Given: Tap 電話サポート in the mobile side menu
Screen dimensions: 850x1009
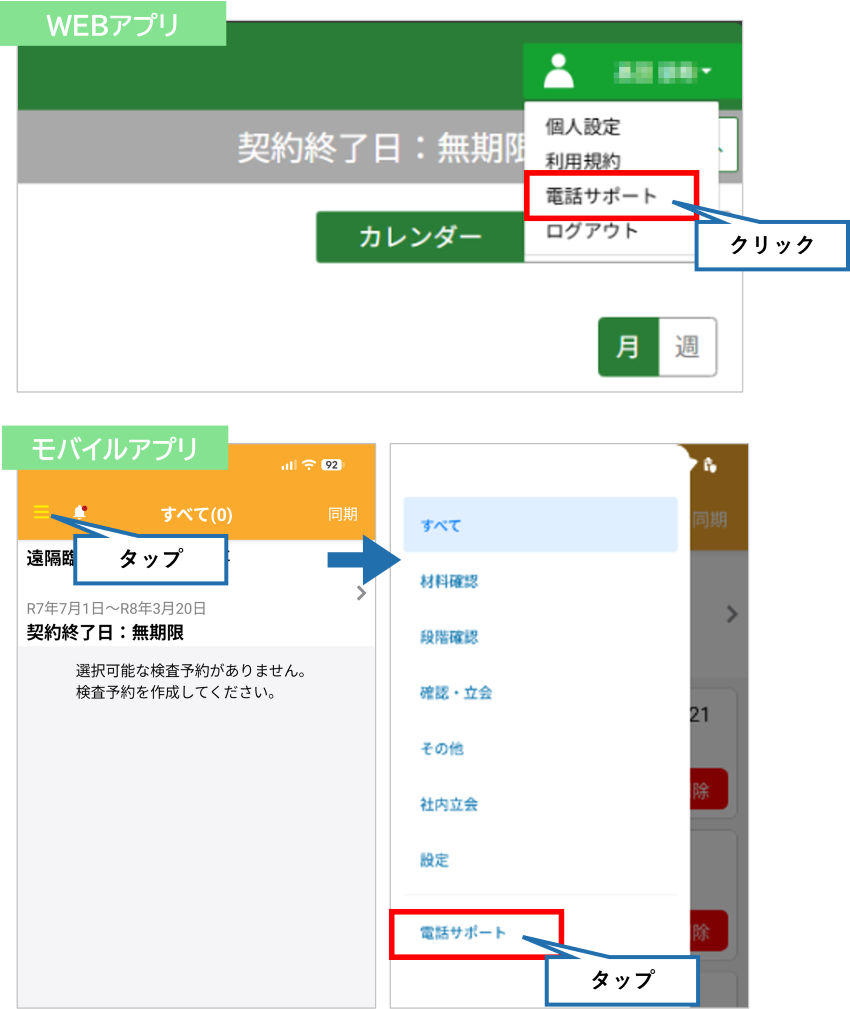Looking at the screenshot, I should 464,933.
